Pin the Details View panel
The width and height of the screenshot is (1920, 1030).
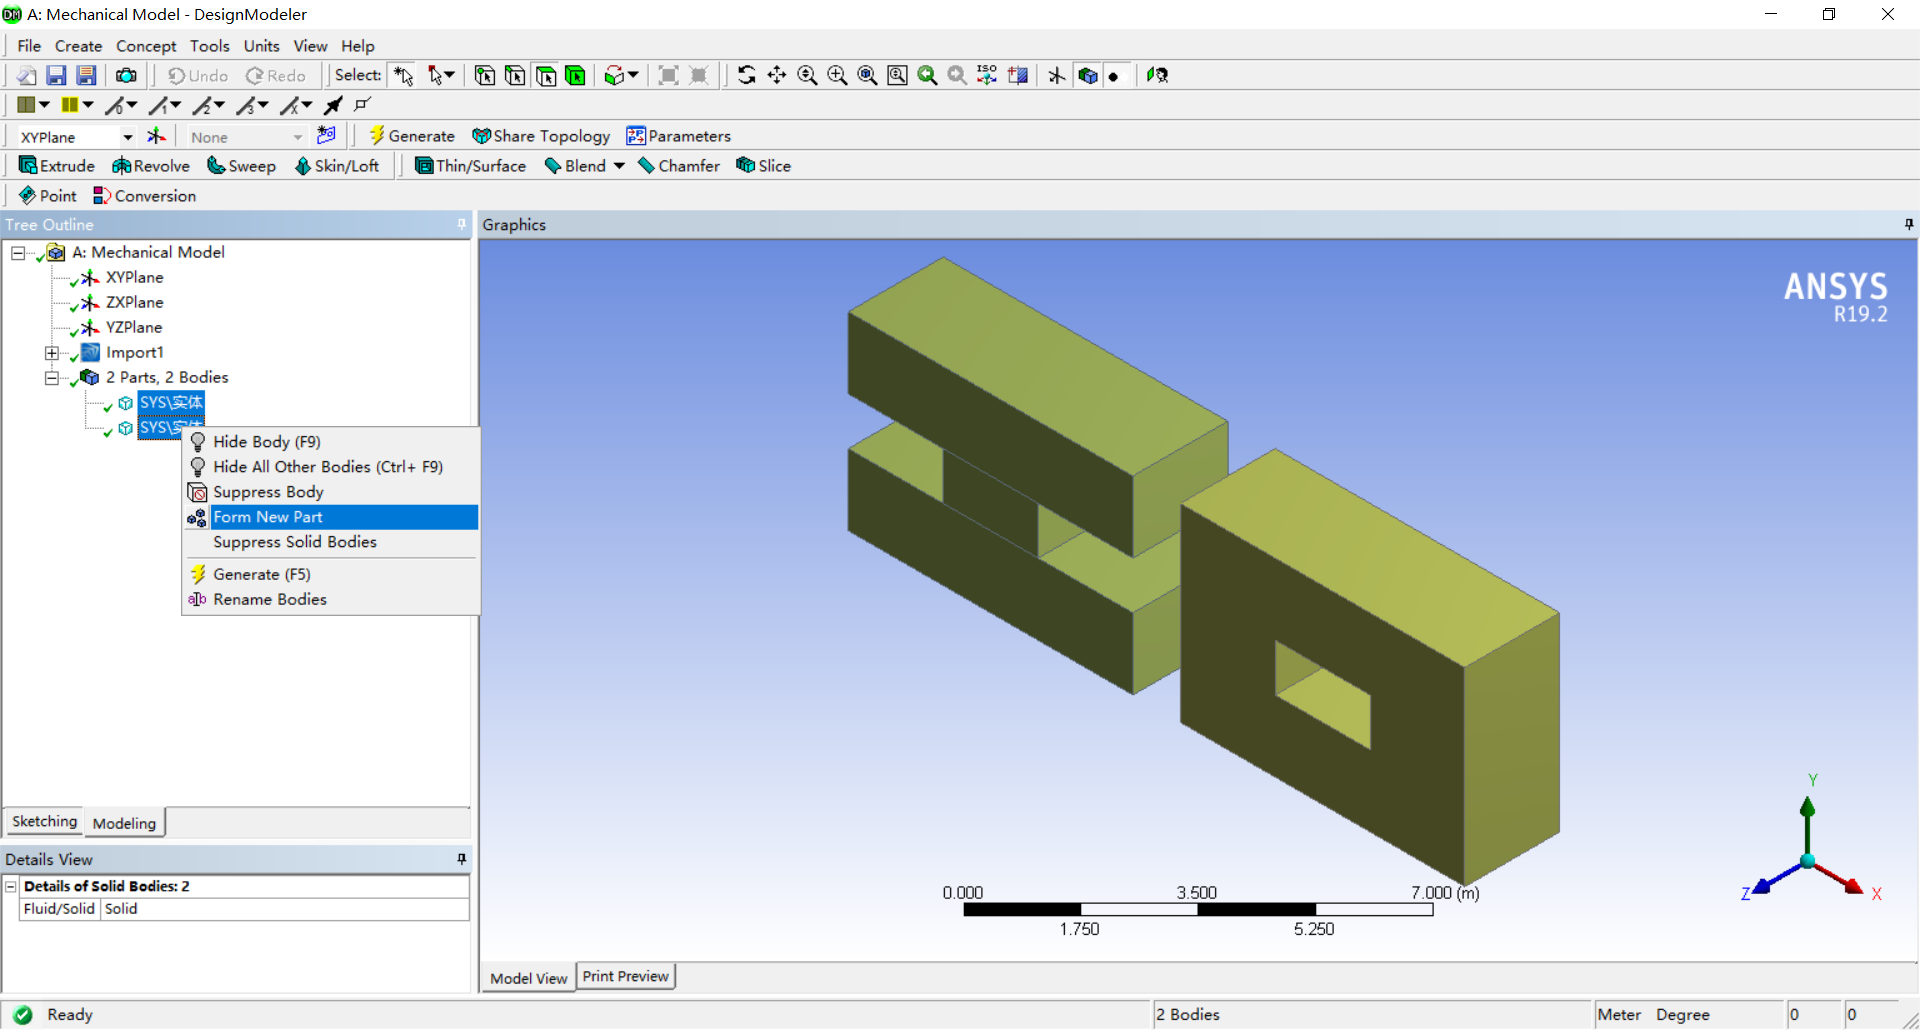461,859
